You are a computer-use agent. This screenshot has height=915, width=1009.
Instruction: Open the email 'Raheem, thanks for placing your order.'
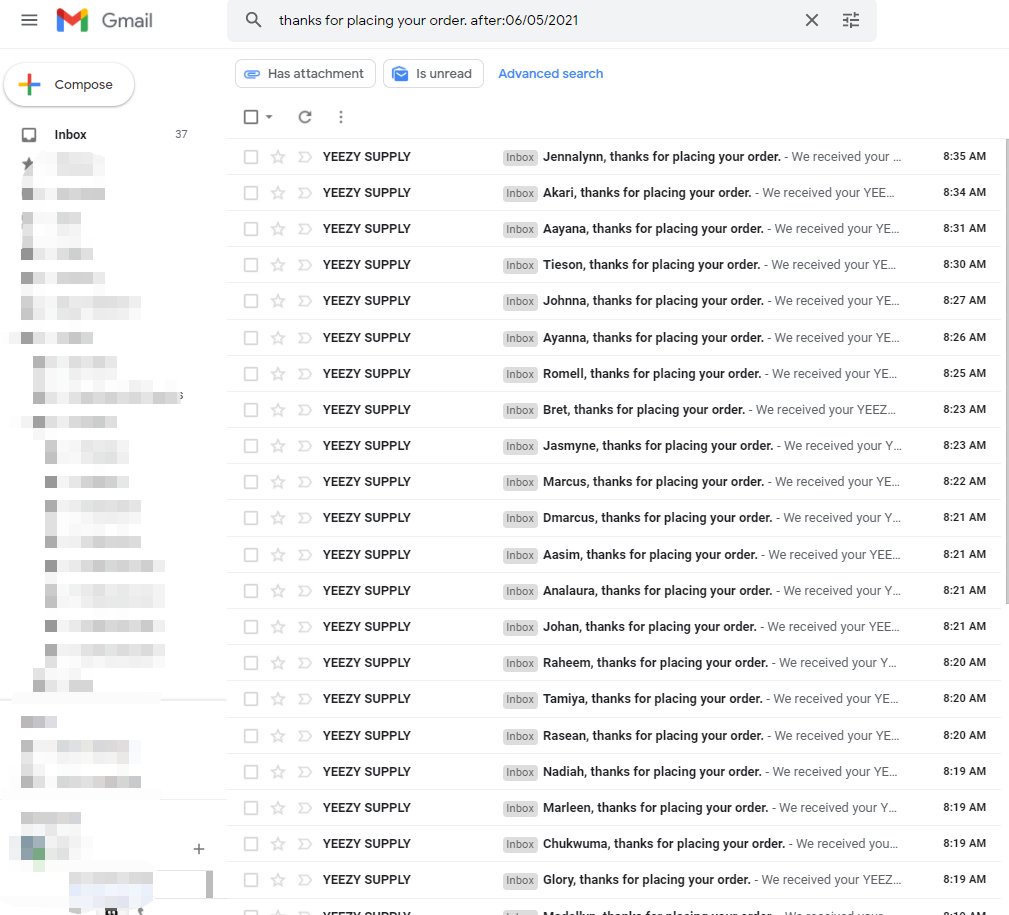pos(655,663)
